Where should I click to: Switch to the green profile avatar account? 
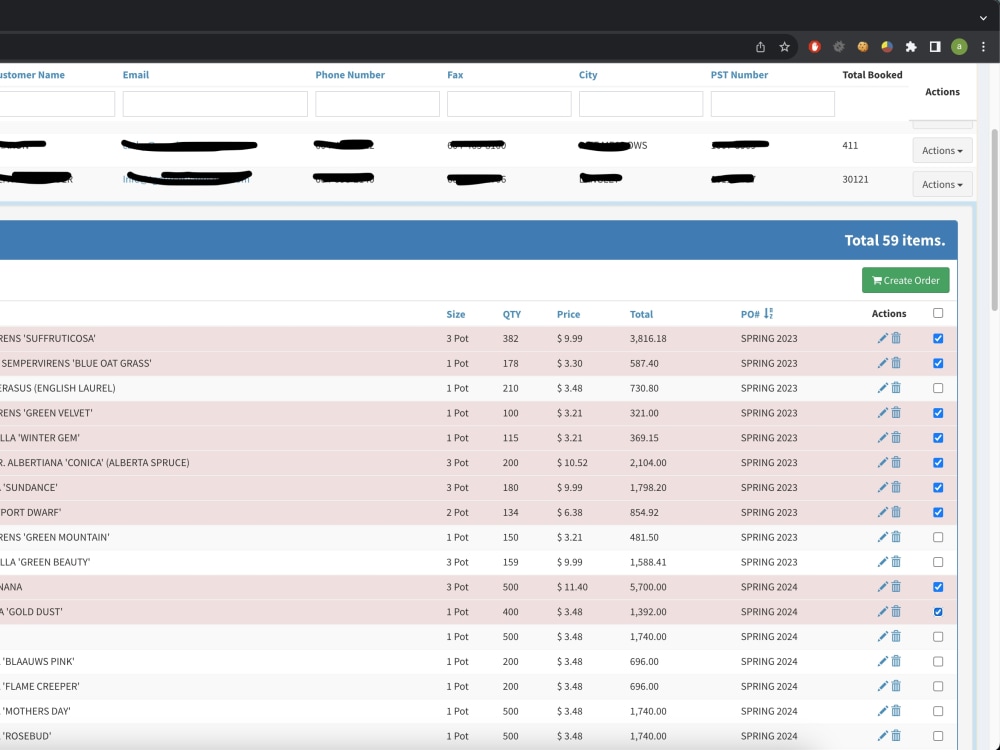pos(959,46)
